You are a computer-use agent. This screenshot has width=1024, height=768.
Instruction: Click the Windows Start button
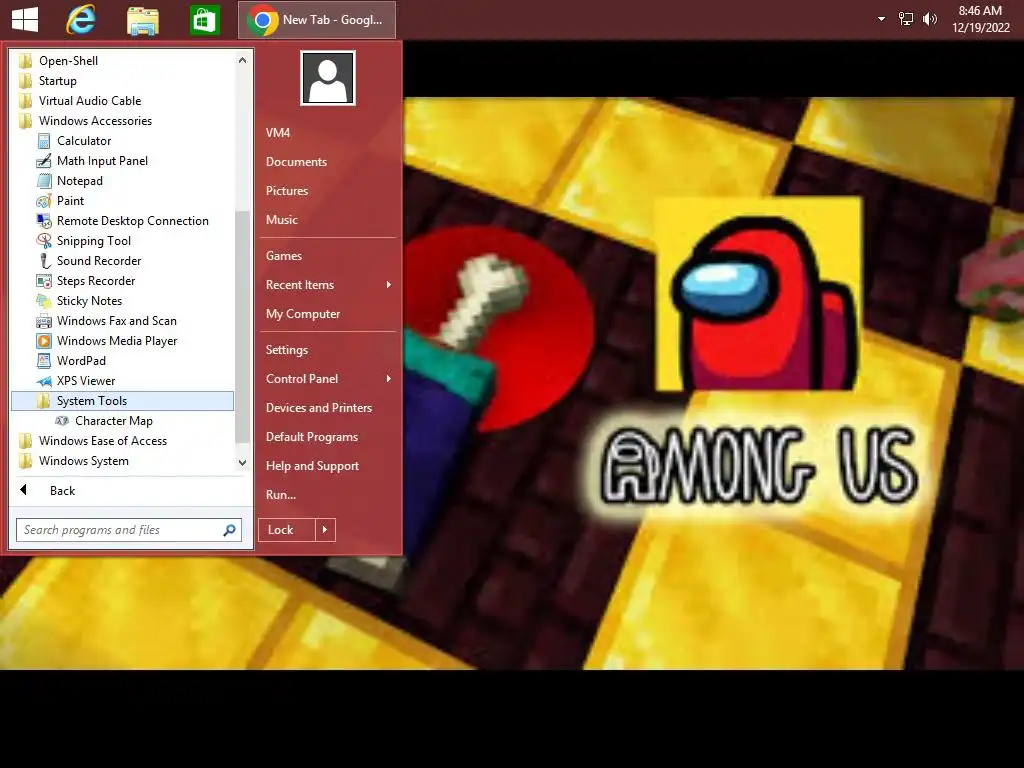(25, 20)
